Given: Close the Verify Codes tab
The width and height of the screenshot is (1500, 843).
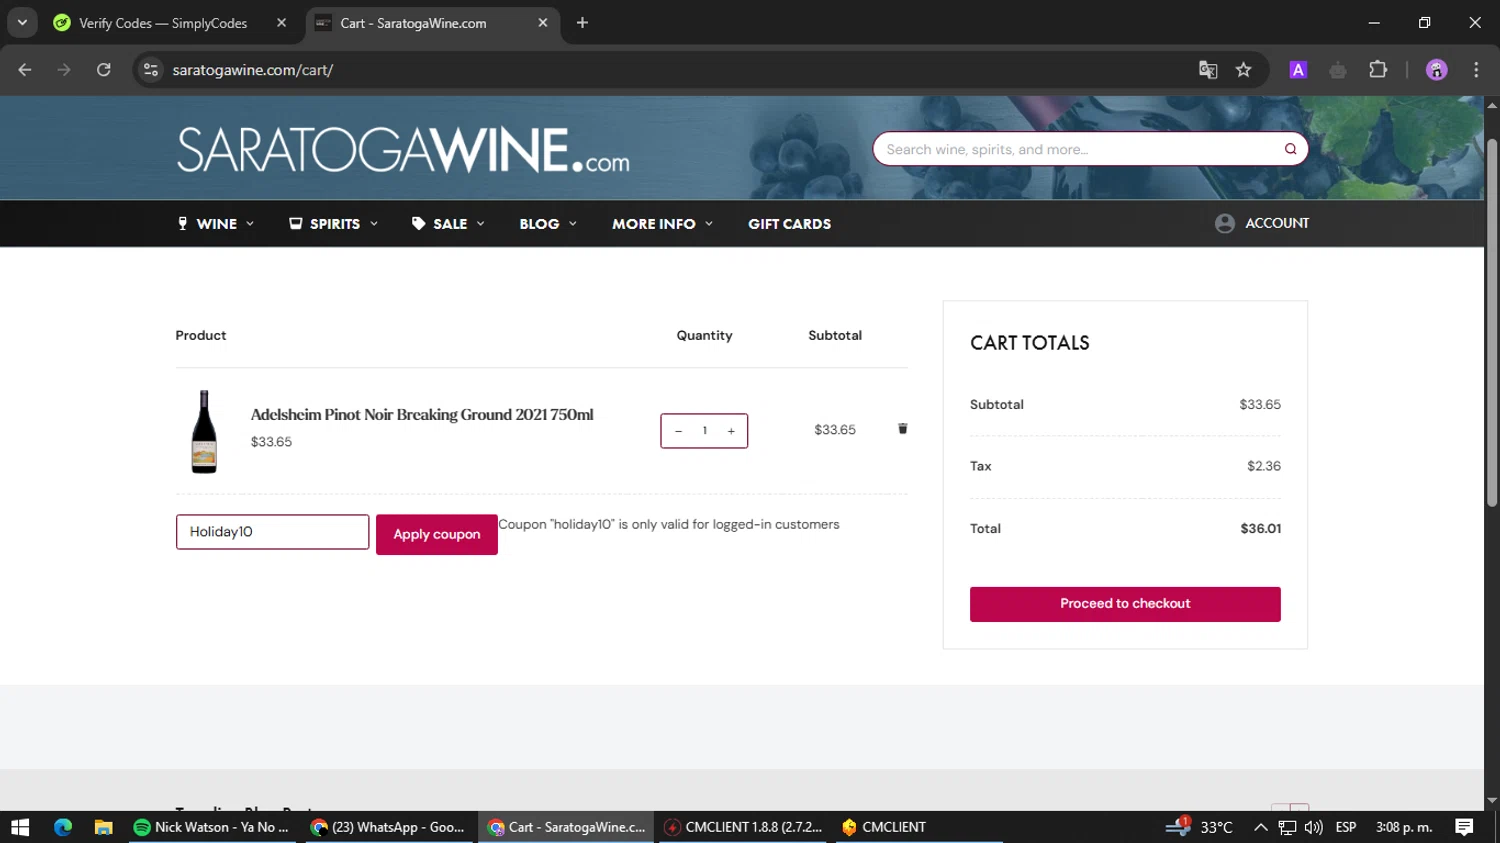Looking at the screenshot, I should coord(281,23).
